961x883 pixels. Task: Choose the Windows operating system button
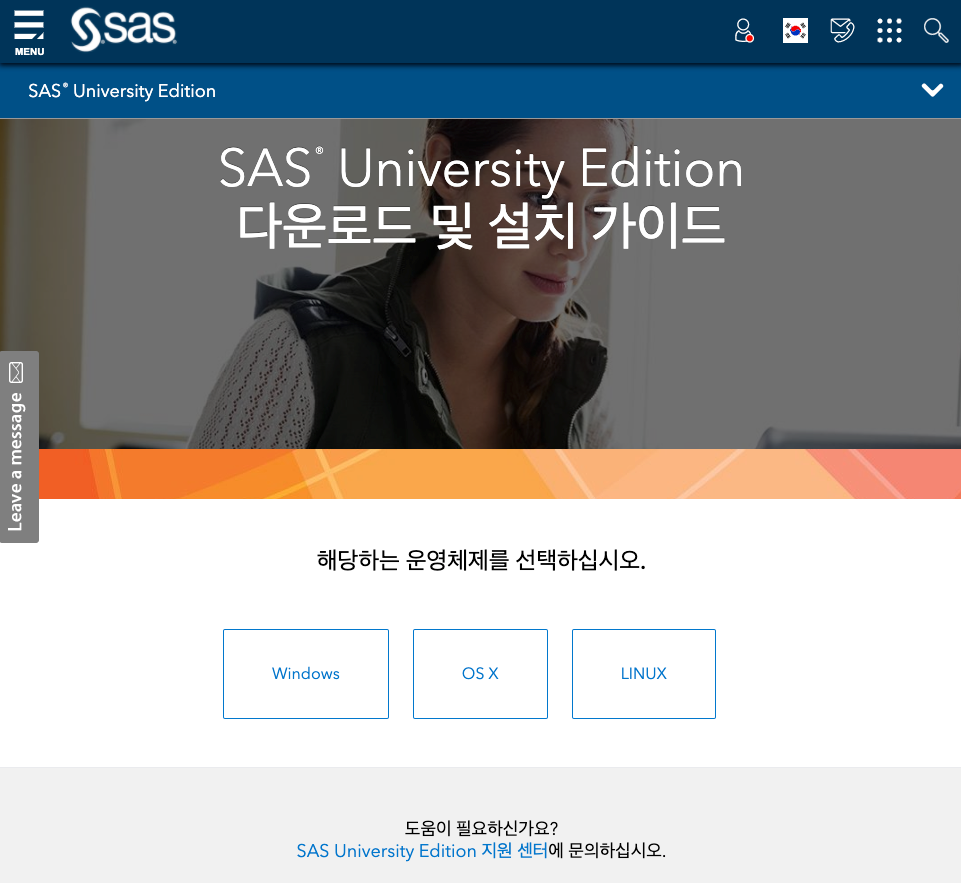coord(306,673)
